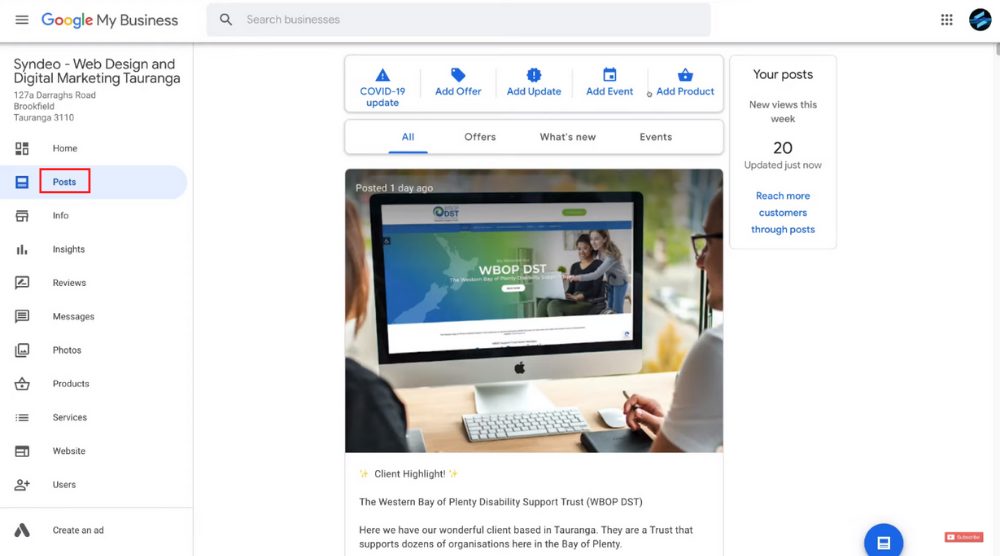The width and height of the screenshot is (1000, 556).
Task: Click the Messages chat icon
Action: pos(22,317)
